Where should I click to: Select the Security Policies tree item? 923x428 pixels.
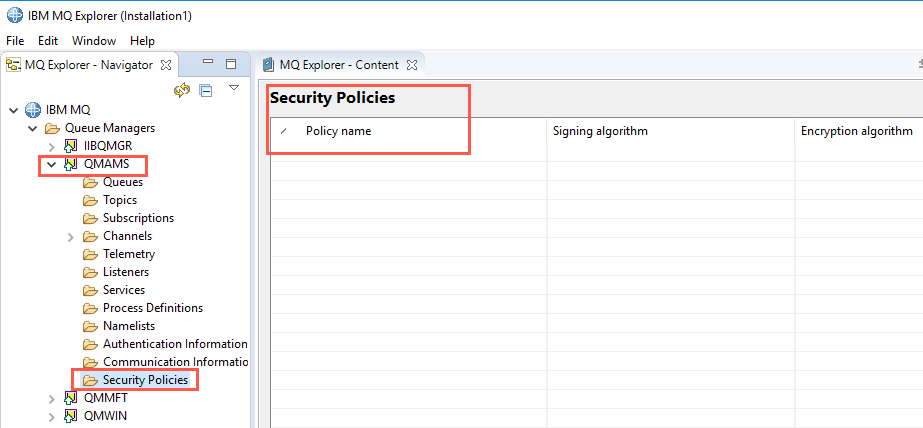[x=145, y=380]
